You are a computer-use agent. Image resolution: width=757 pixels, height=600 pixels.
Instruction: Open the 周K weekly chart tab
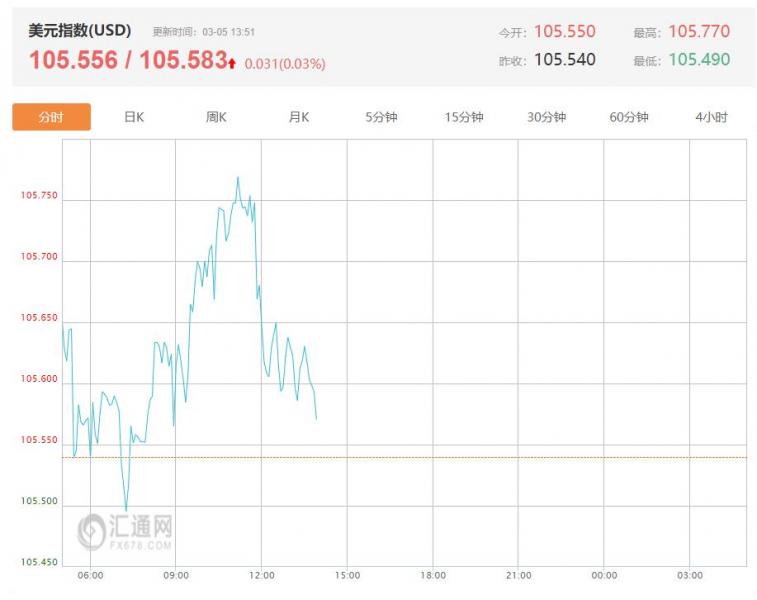click(x=216, y=117)
